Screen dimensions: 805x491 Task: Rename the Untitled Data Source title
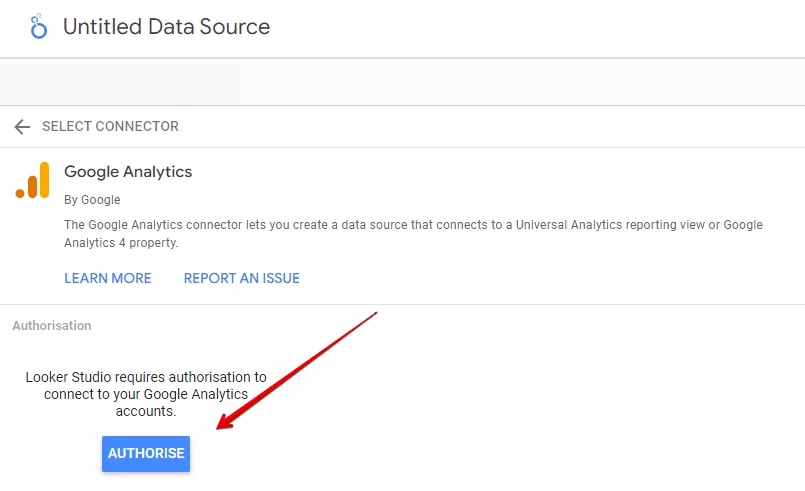pyautogui.click(x=166, y=27)
